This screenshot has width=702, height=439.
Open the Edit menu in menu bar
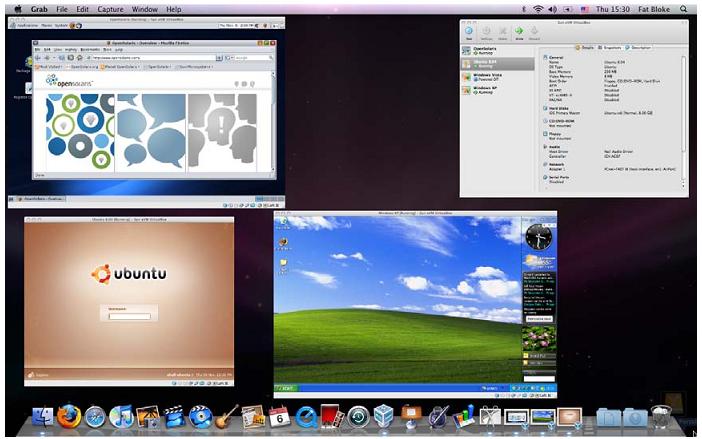click(x=82, y=9)
